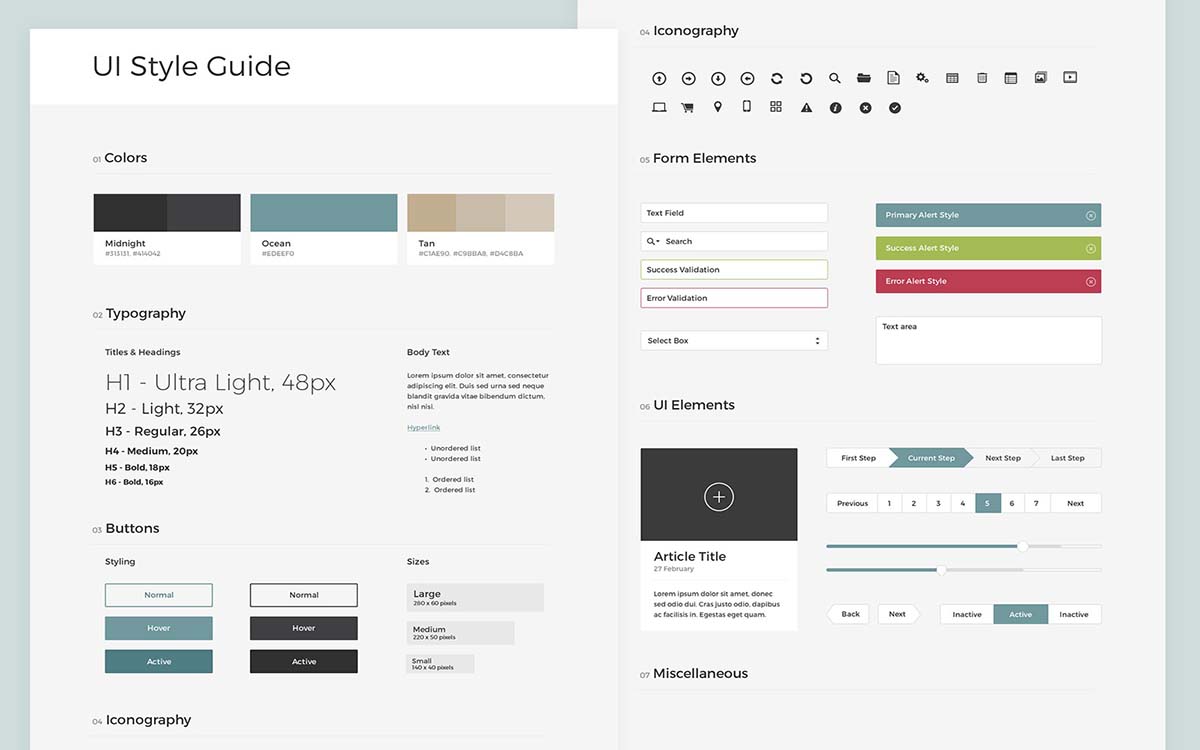Click the plus circle on the article image
1200x750 pixels.
pos(719,496)
